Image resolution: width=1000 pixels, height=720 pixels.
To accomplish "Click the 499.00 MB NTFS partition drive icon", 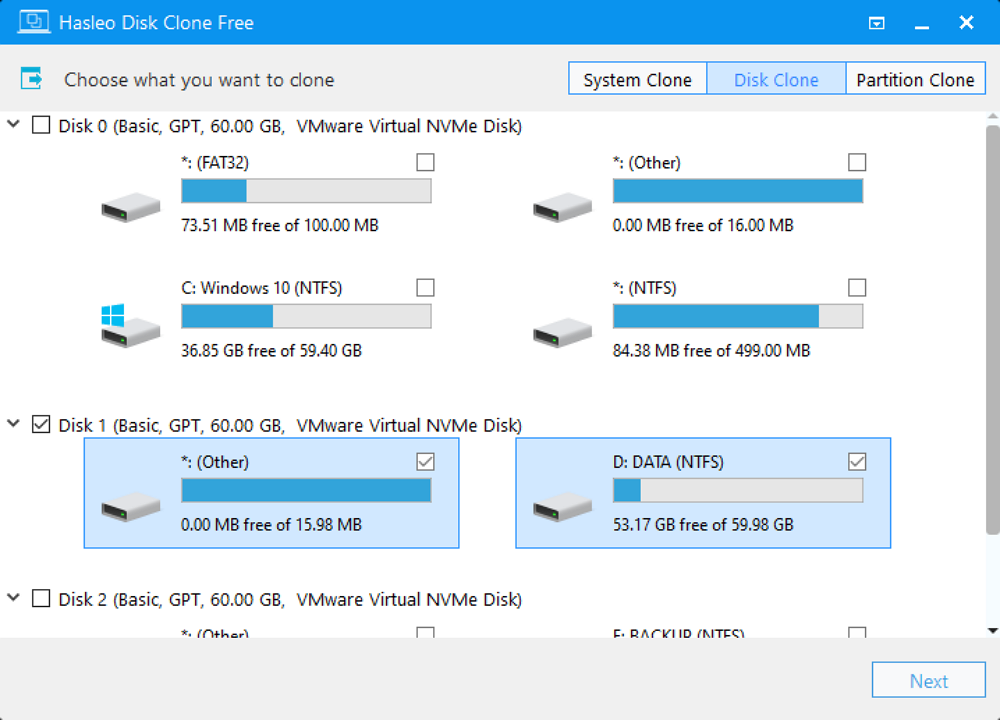I will click(x=562, y=332).
